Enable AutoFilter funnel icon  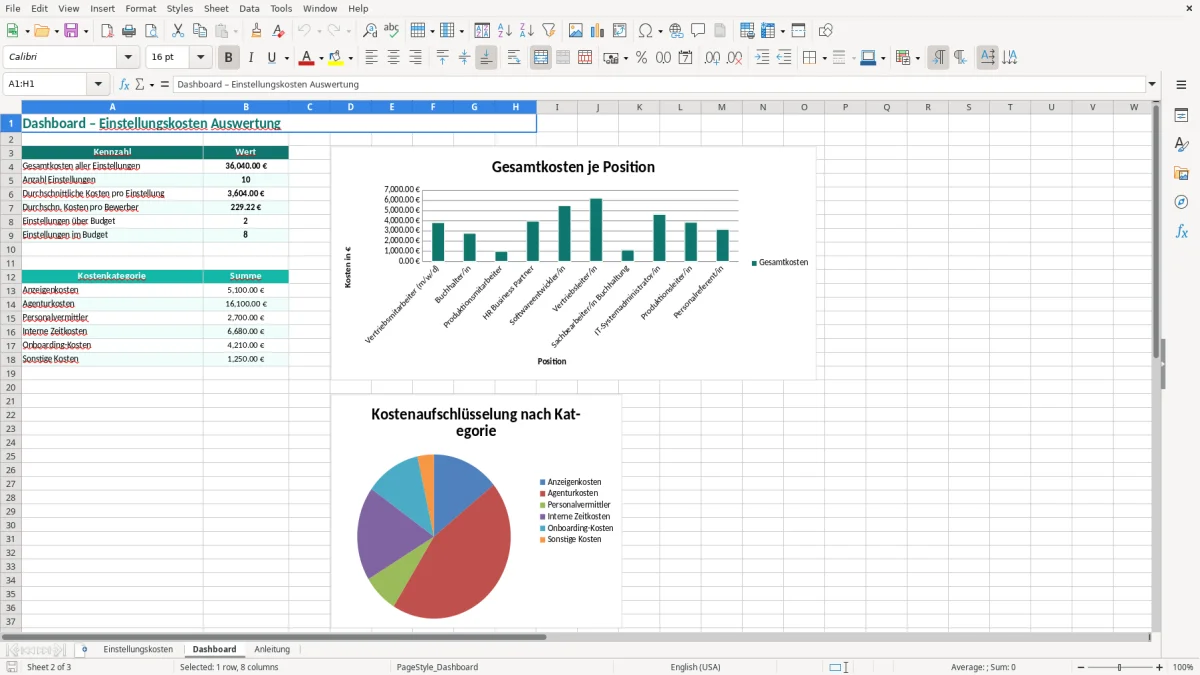pyautogui.click(x=549, y=31)
